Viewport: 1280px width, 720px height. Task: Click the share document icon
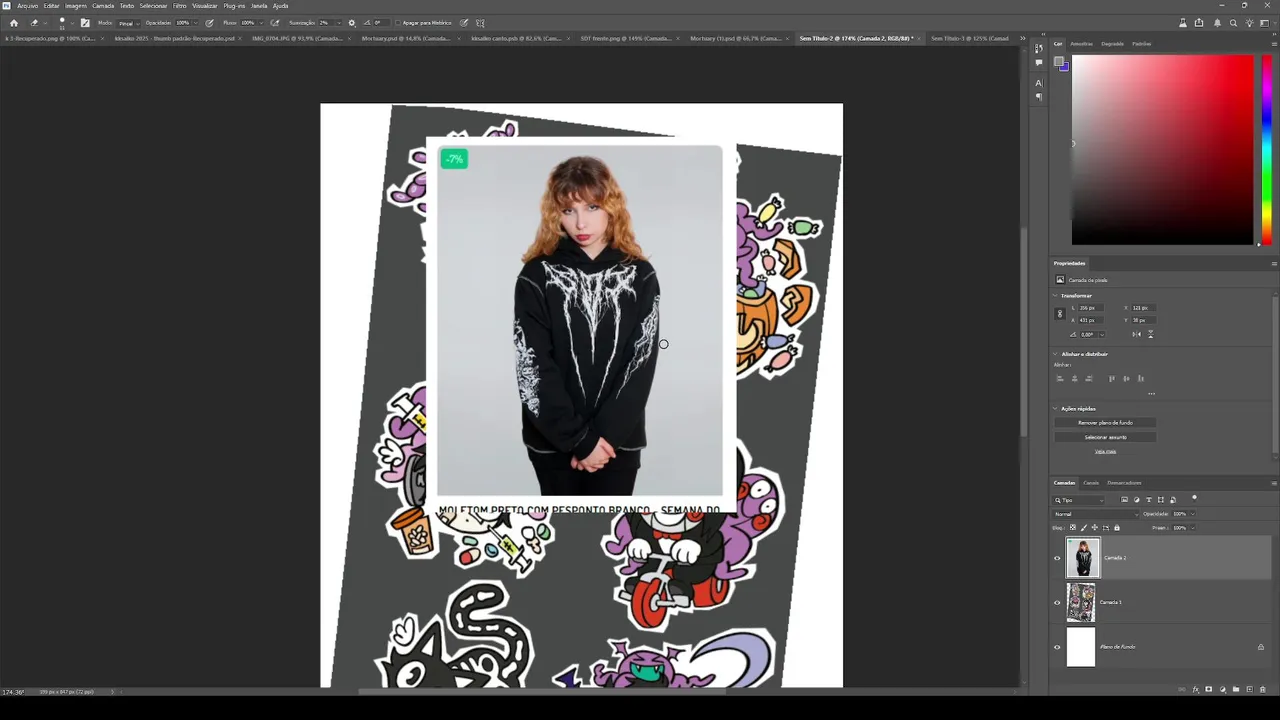tap(1199, 23)
